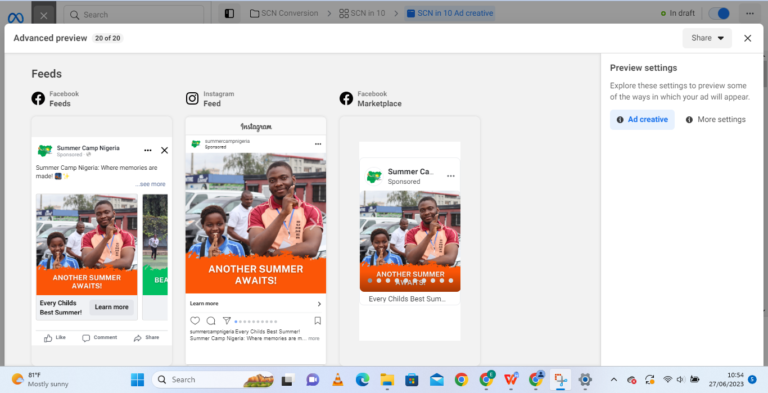Close the Advanced preview dialog
768x393 pixels.
coord(747,38)
